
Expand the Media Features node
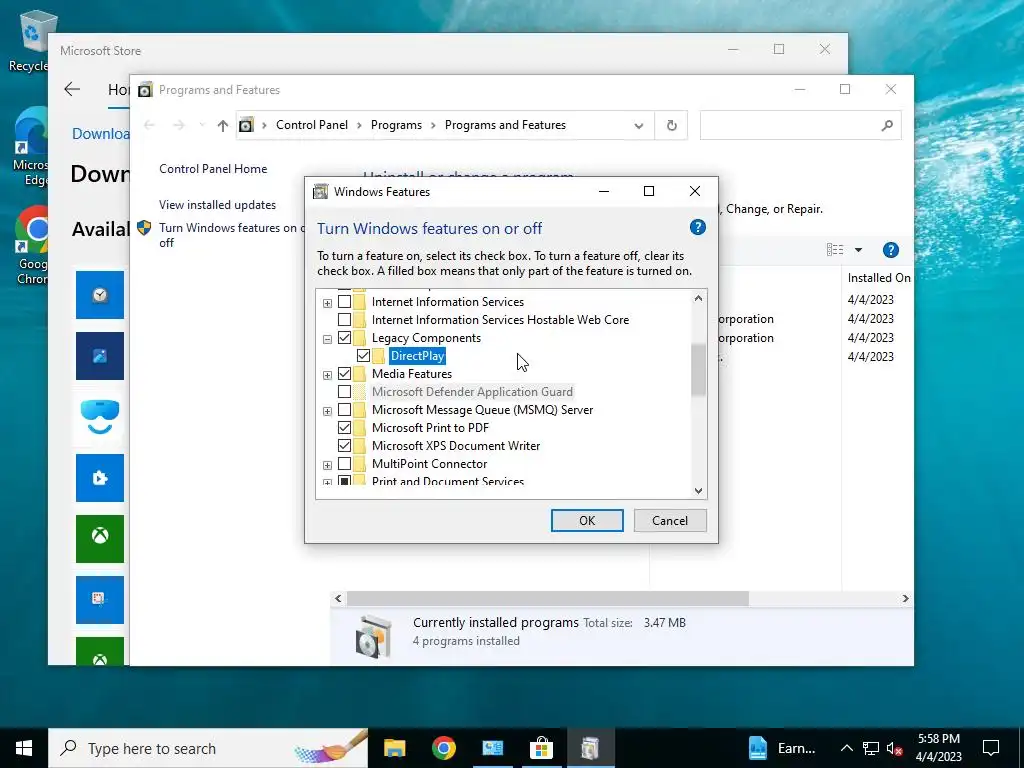point(327,375)
